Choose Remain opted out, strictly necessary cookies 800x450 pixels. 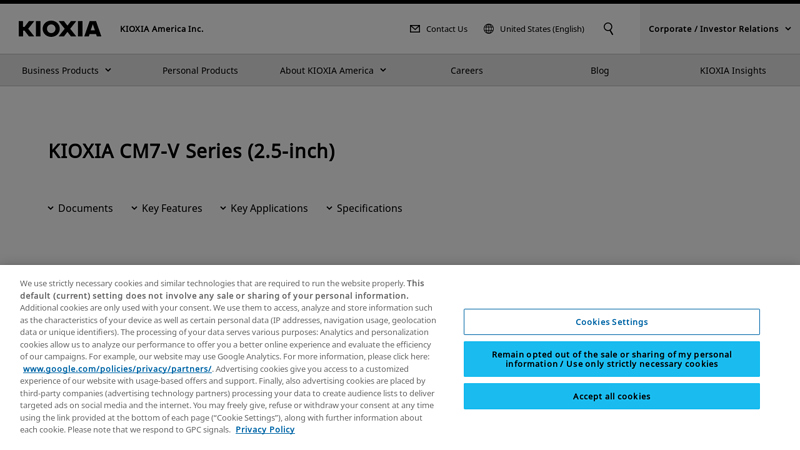pos(611,359)
